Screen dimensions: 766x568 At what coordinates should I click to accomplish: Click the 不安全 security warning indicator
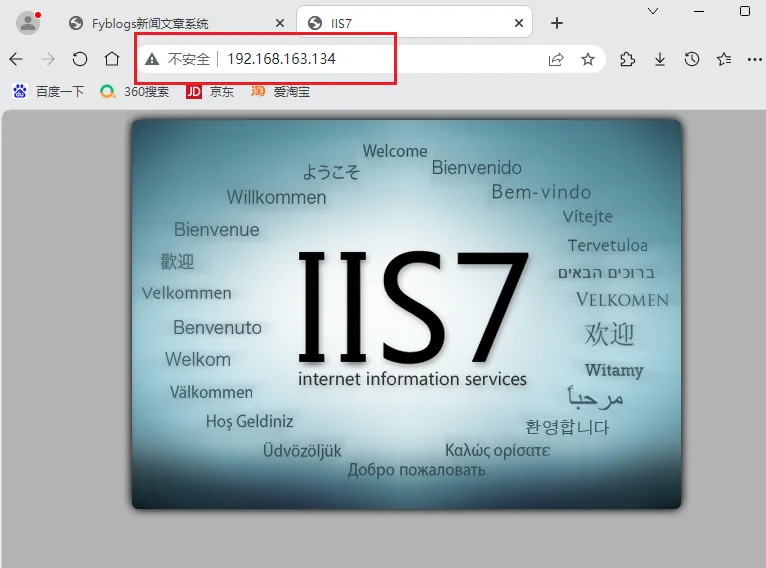click(177, 59)
